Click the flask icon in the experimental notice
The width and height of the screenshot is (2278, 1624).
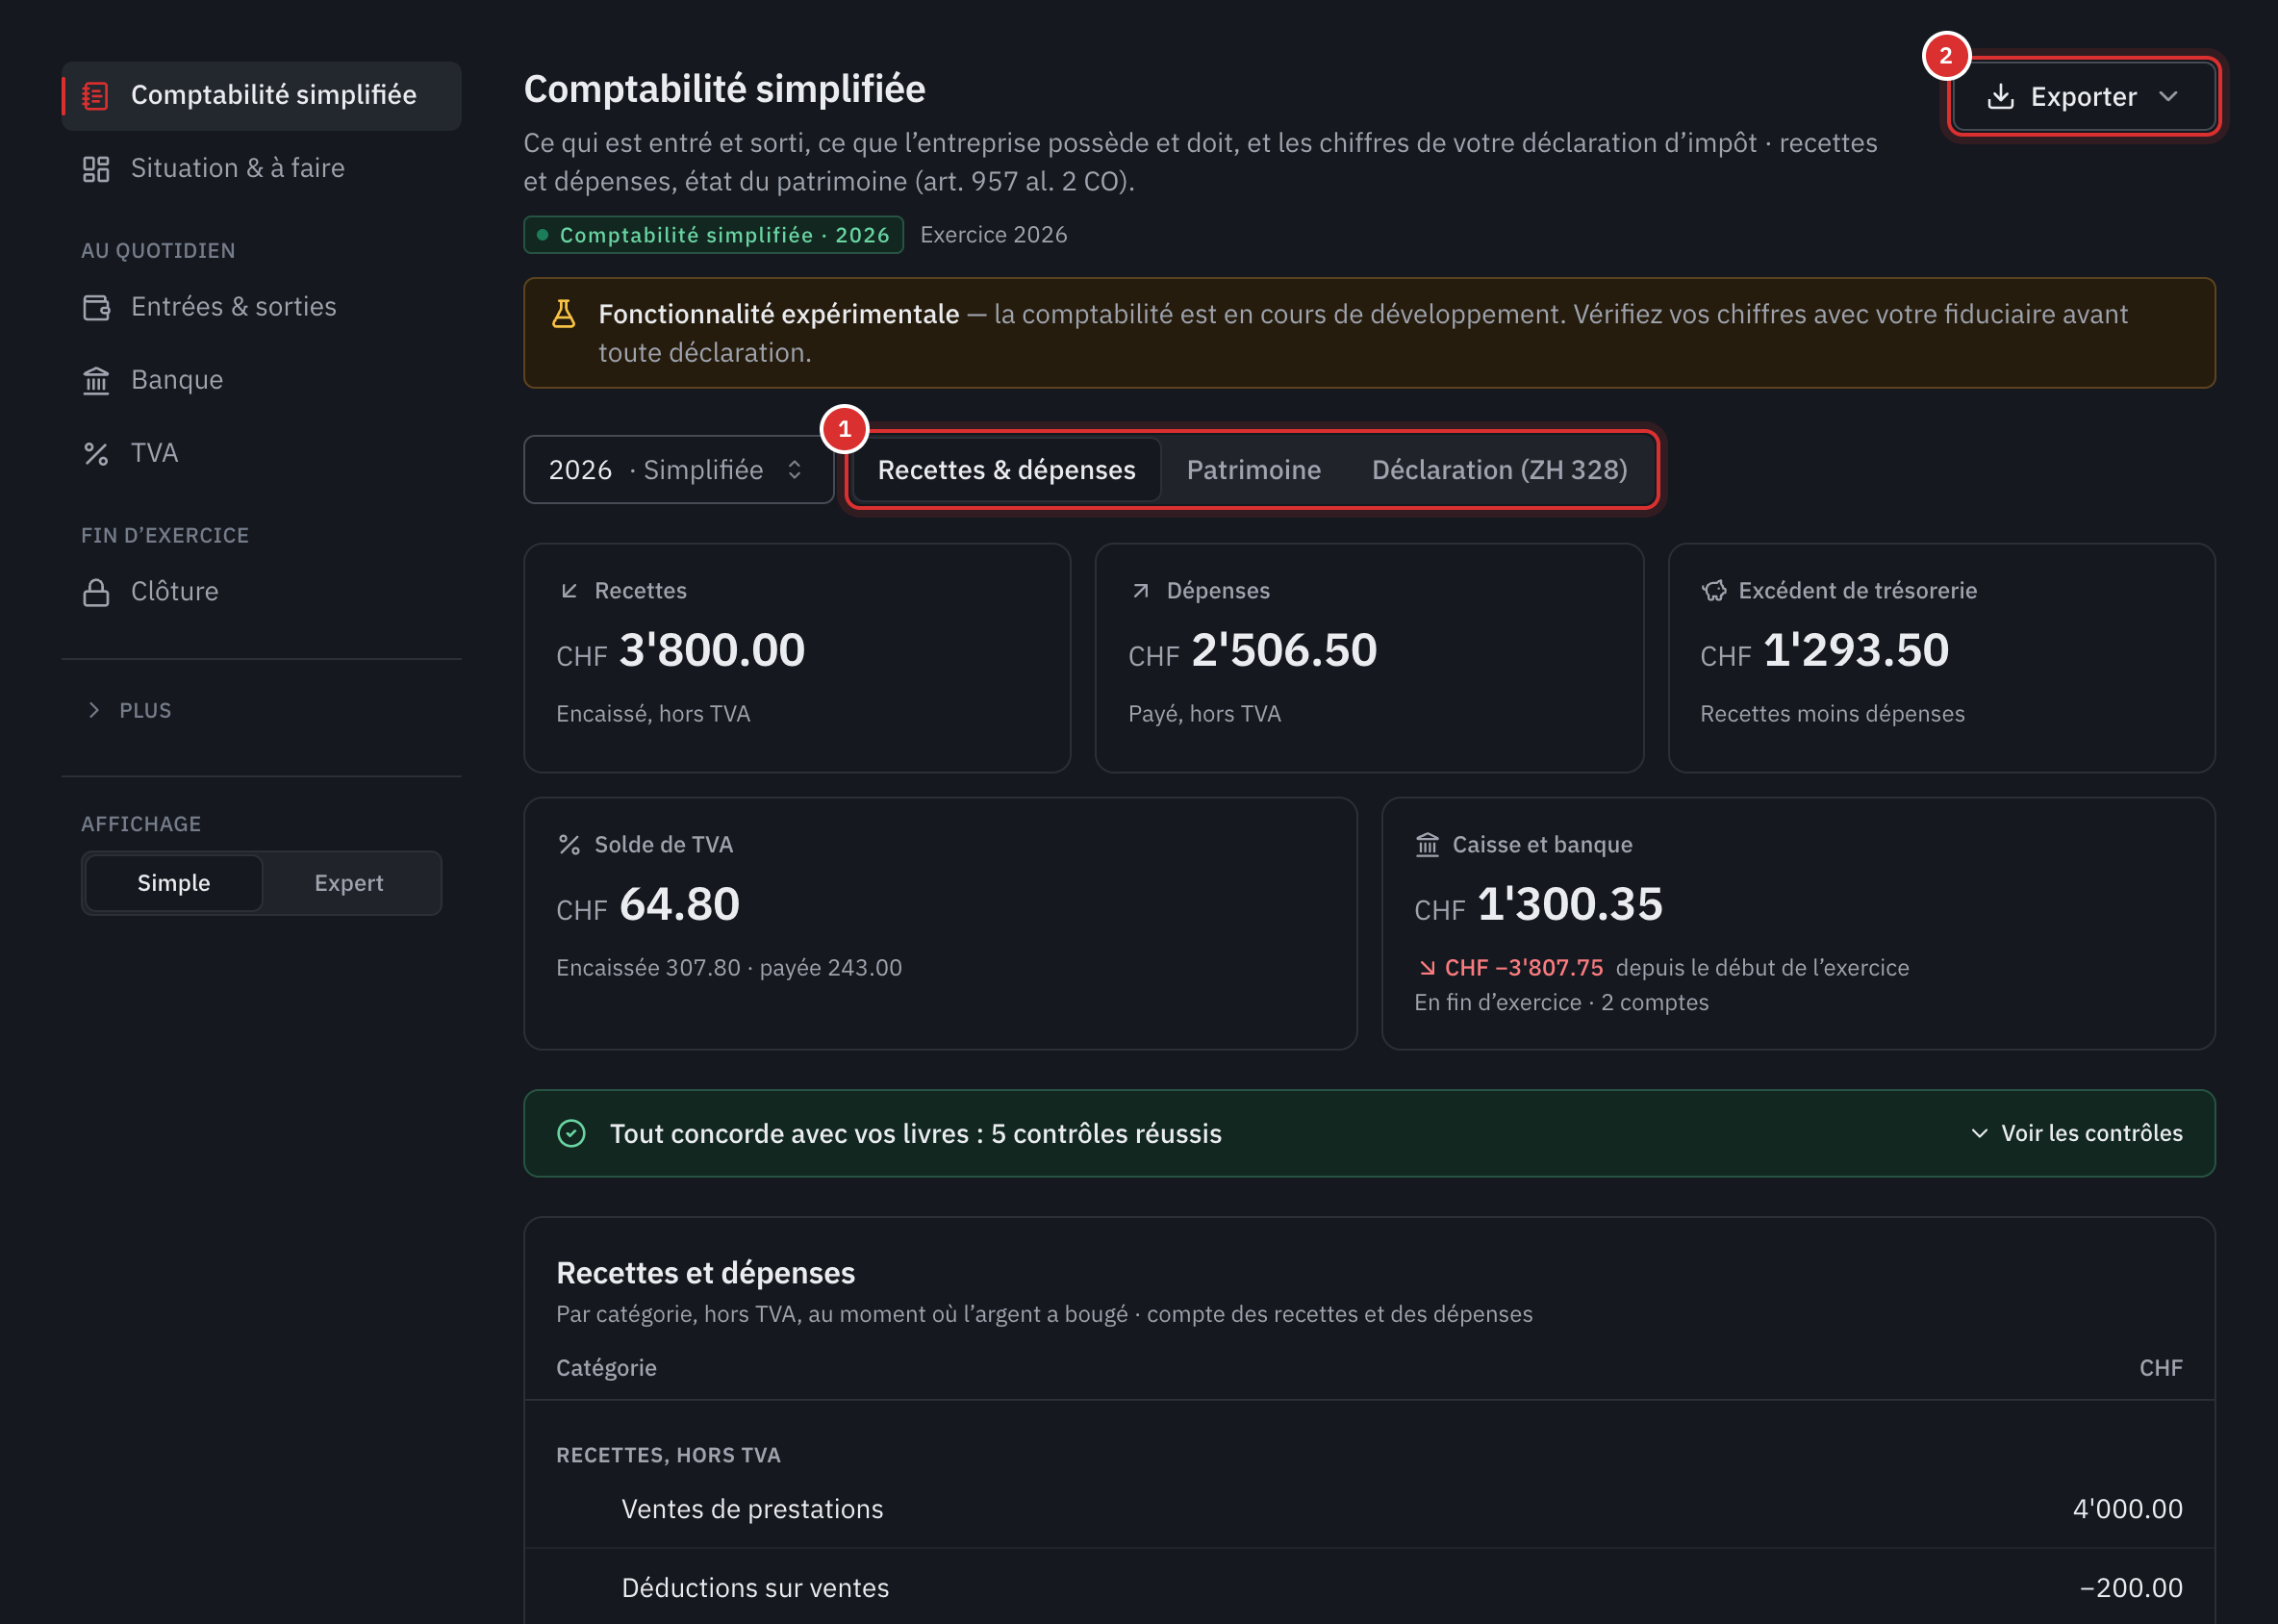point(564,314)
